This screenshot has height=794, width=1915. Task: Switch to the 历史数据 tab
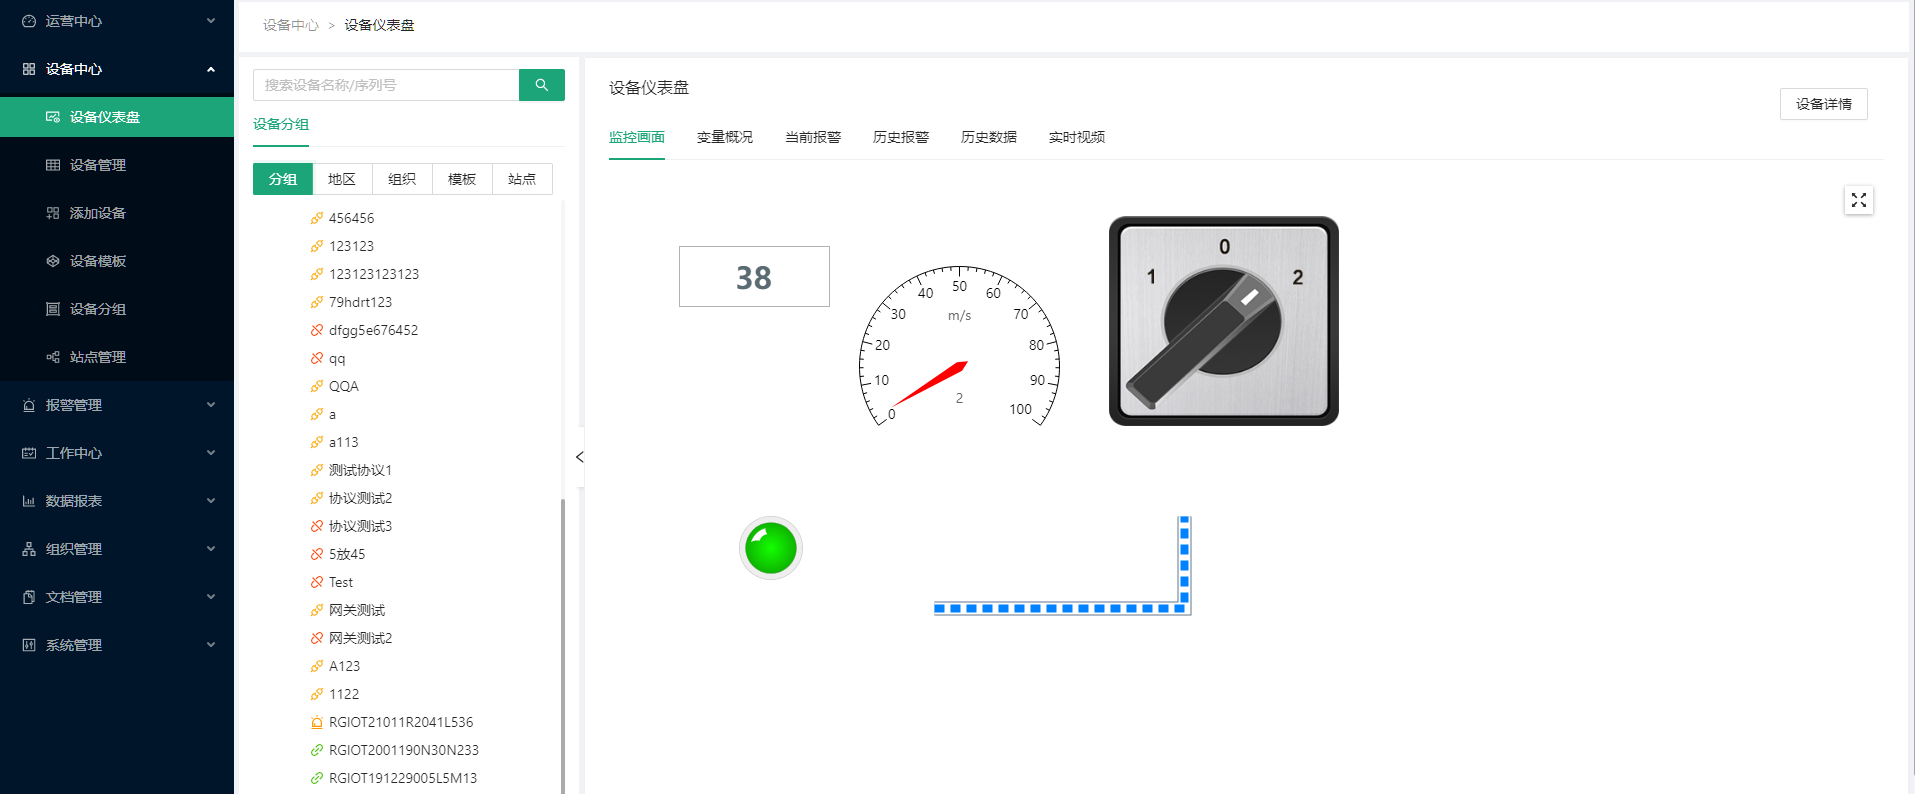[x=988, y=137]
